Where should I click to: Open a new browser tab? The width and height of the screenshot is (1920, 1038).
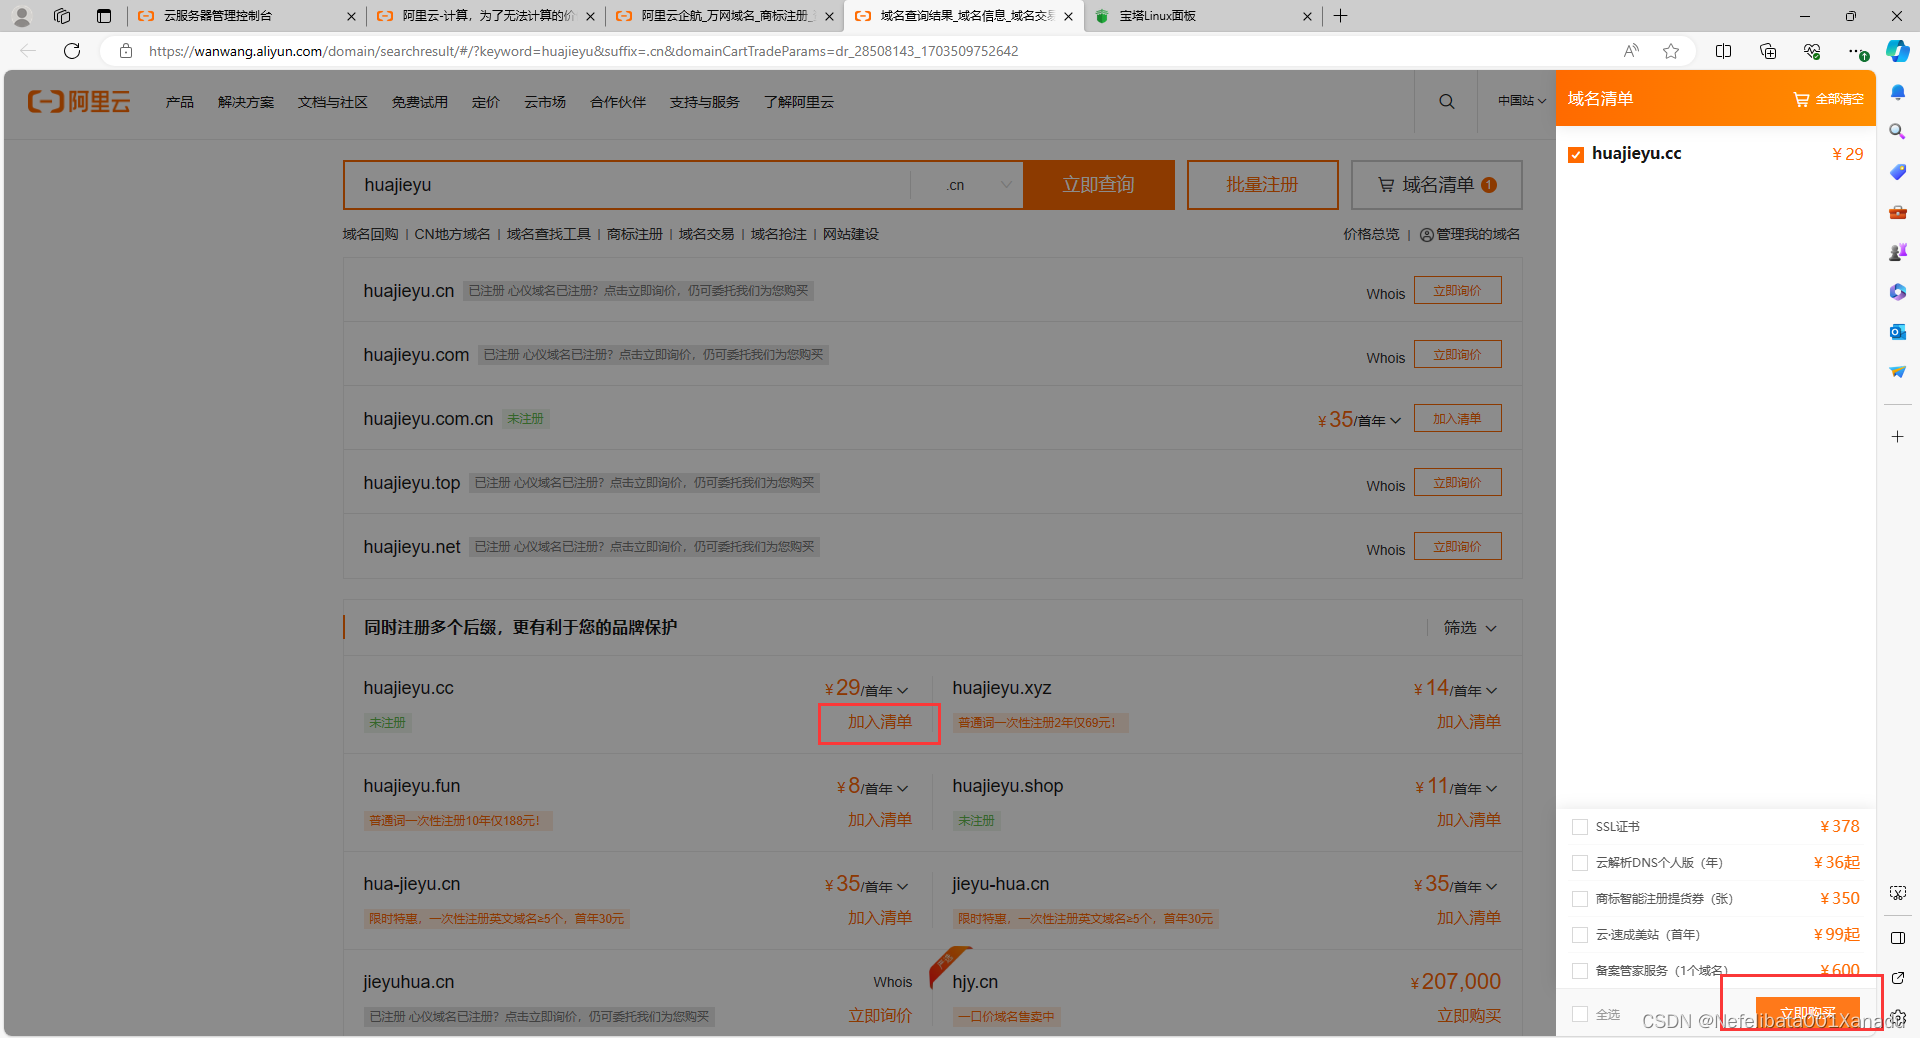coord(1341,16)
